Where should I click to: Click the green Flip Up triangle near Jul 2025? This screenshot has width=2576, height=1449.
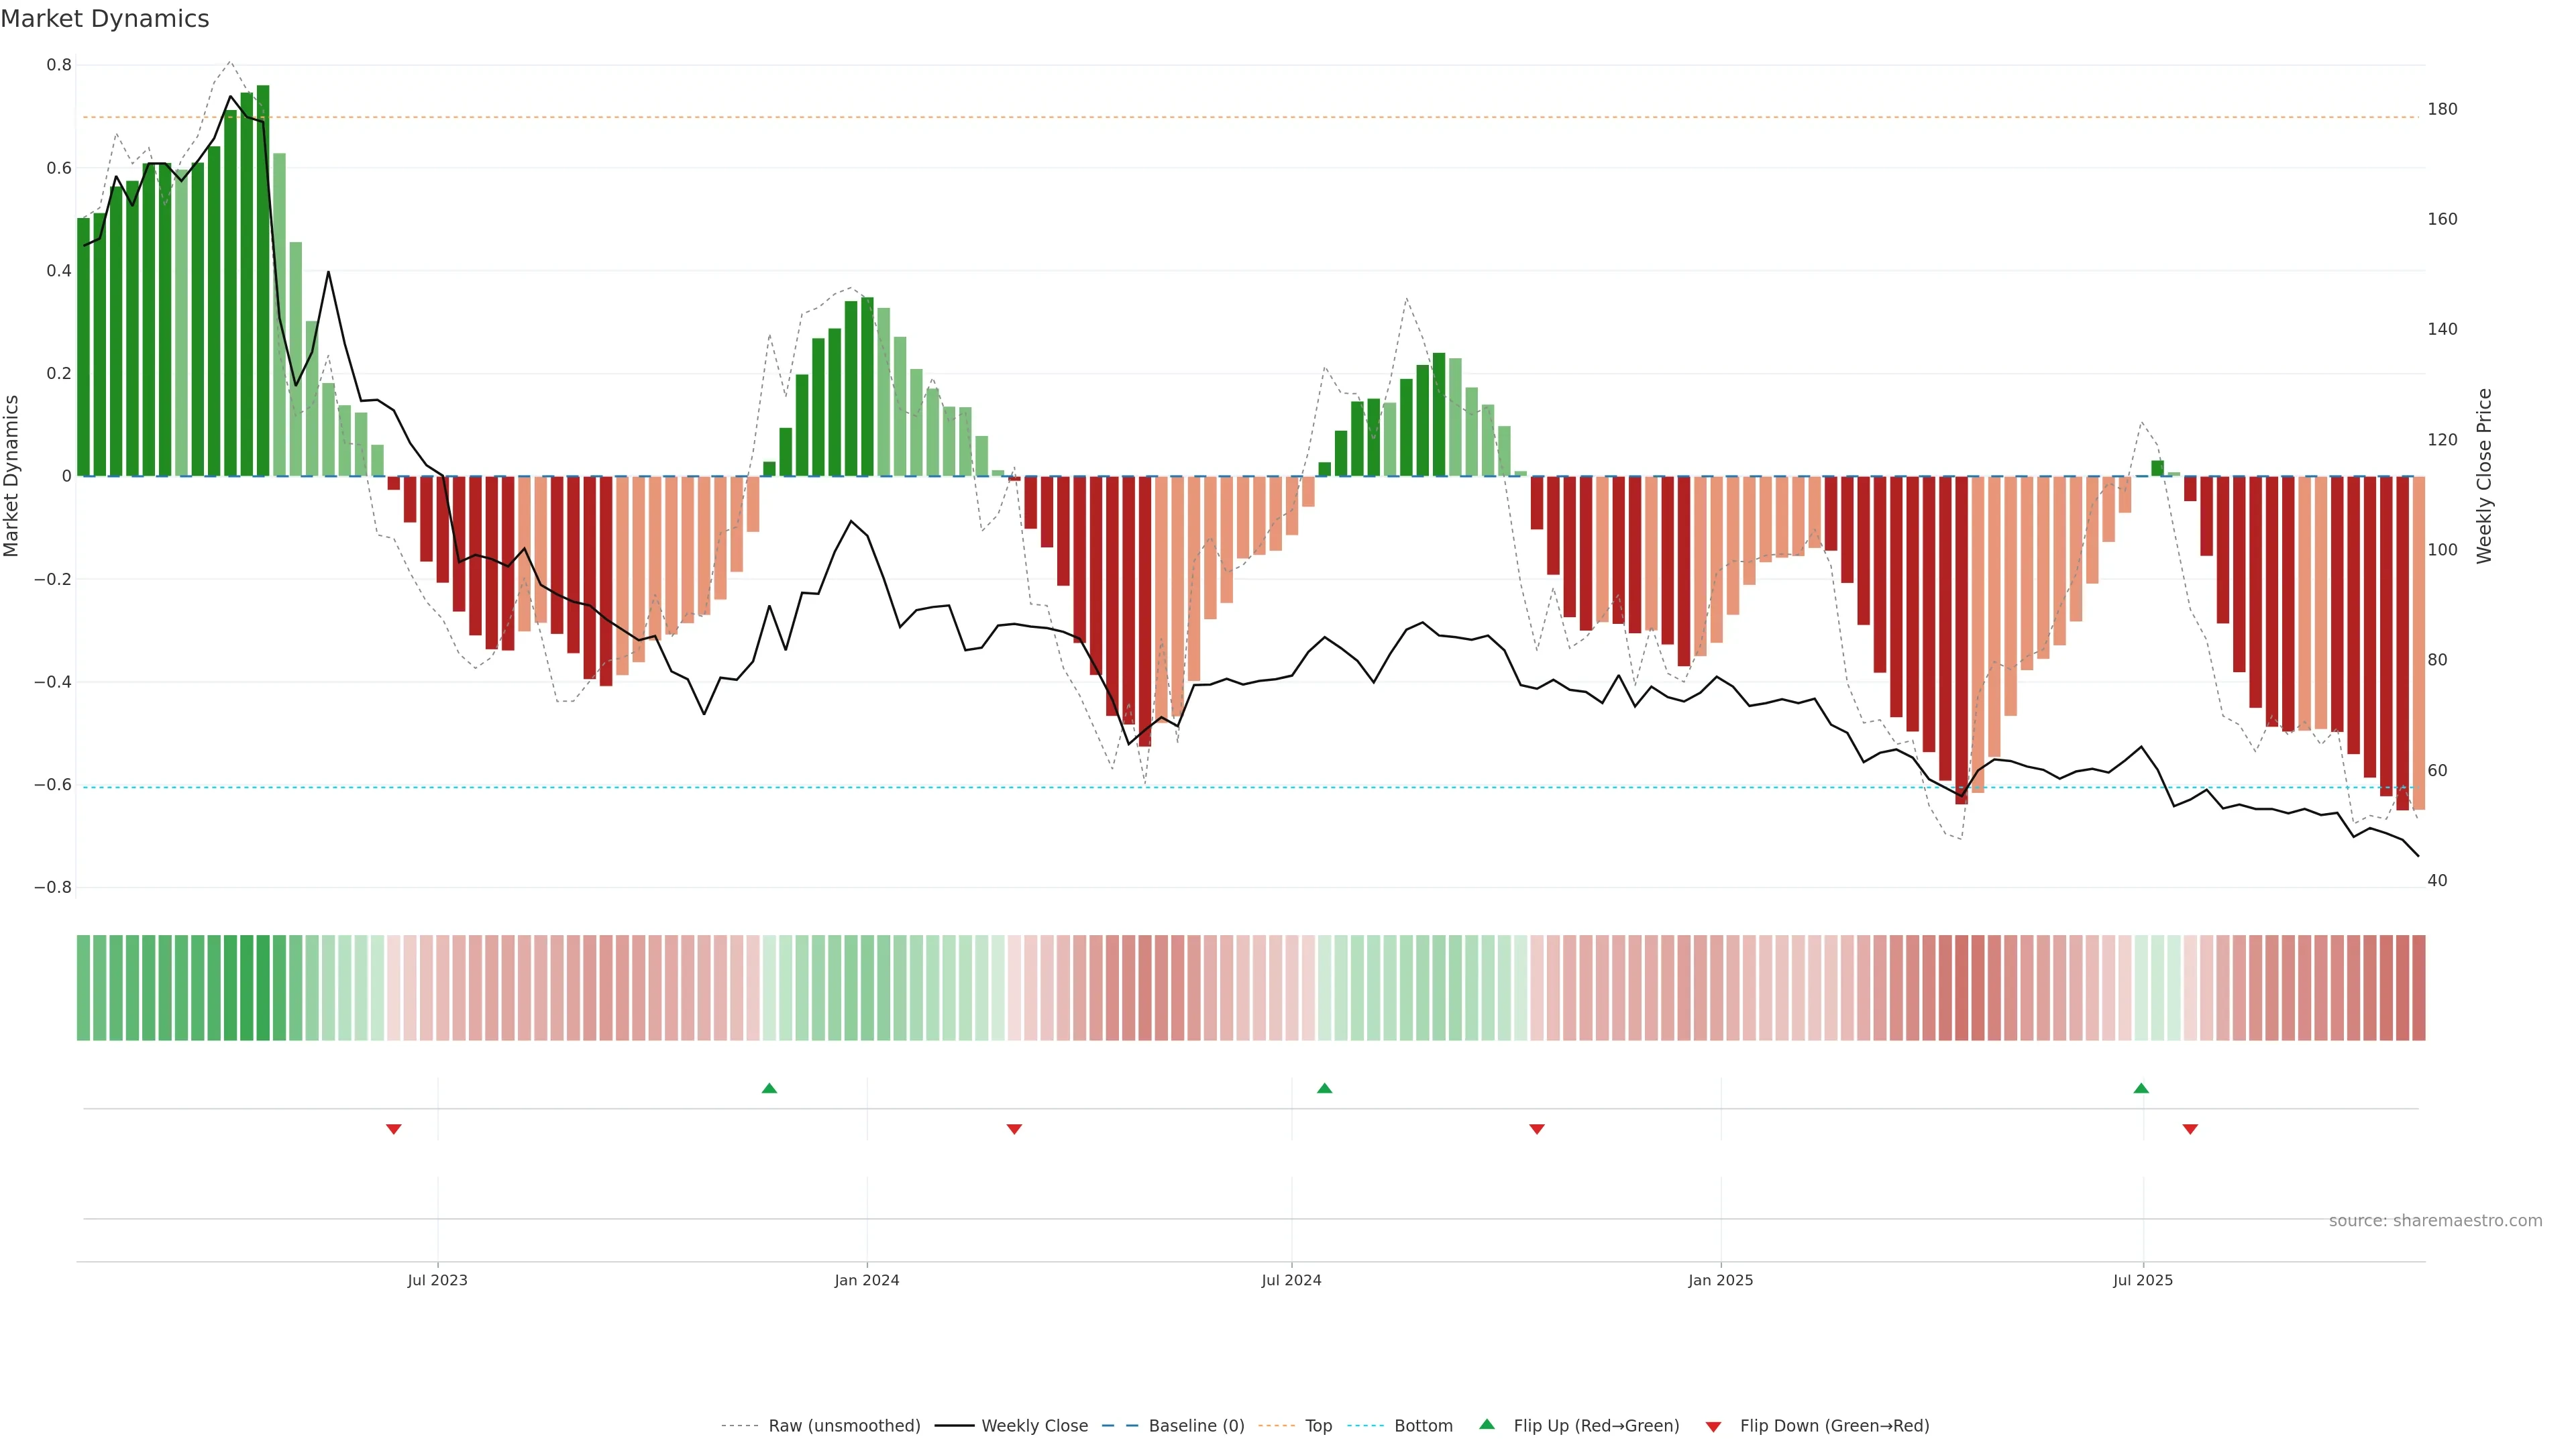[2141, 1088]
